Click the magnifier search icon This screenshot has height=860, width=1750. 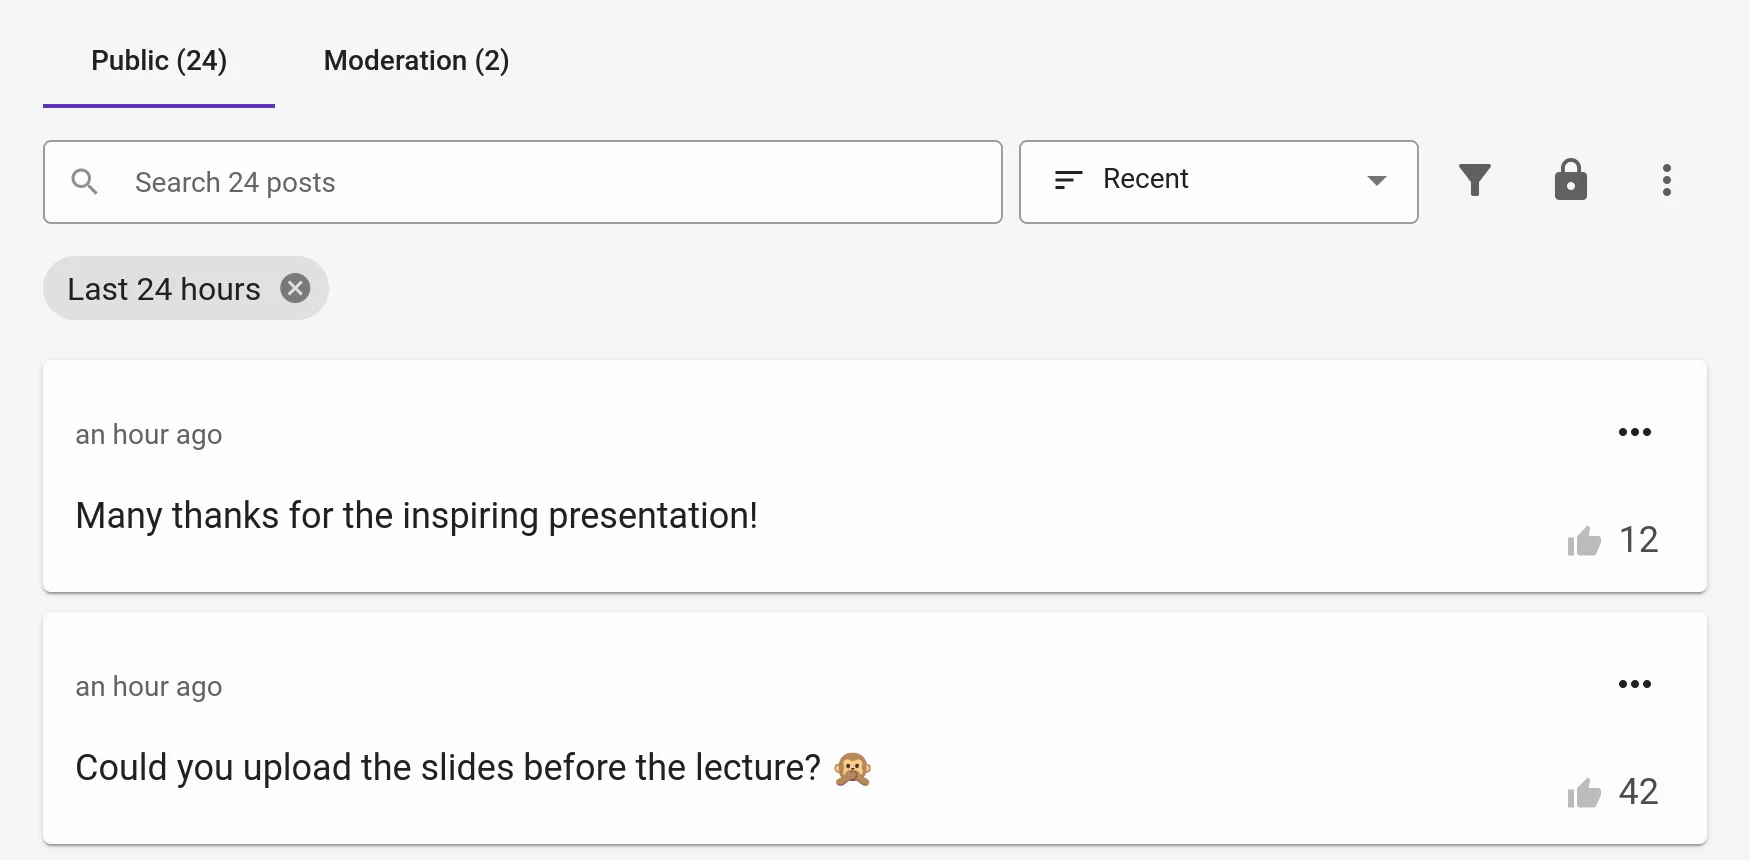85,182
